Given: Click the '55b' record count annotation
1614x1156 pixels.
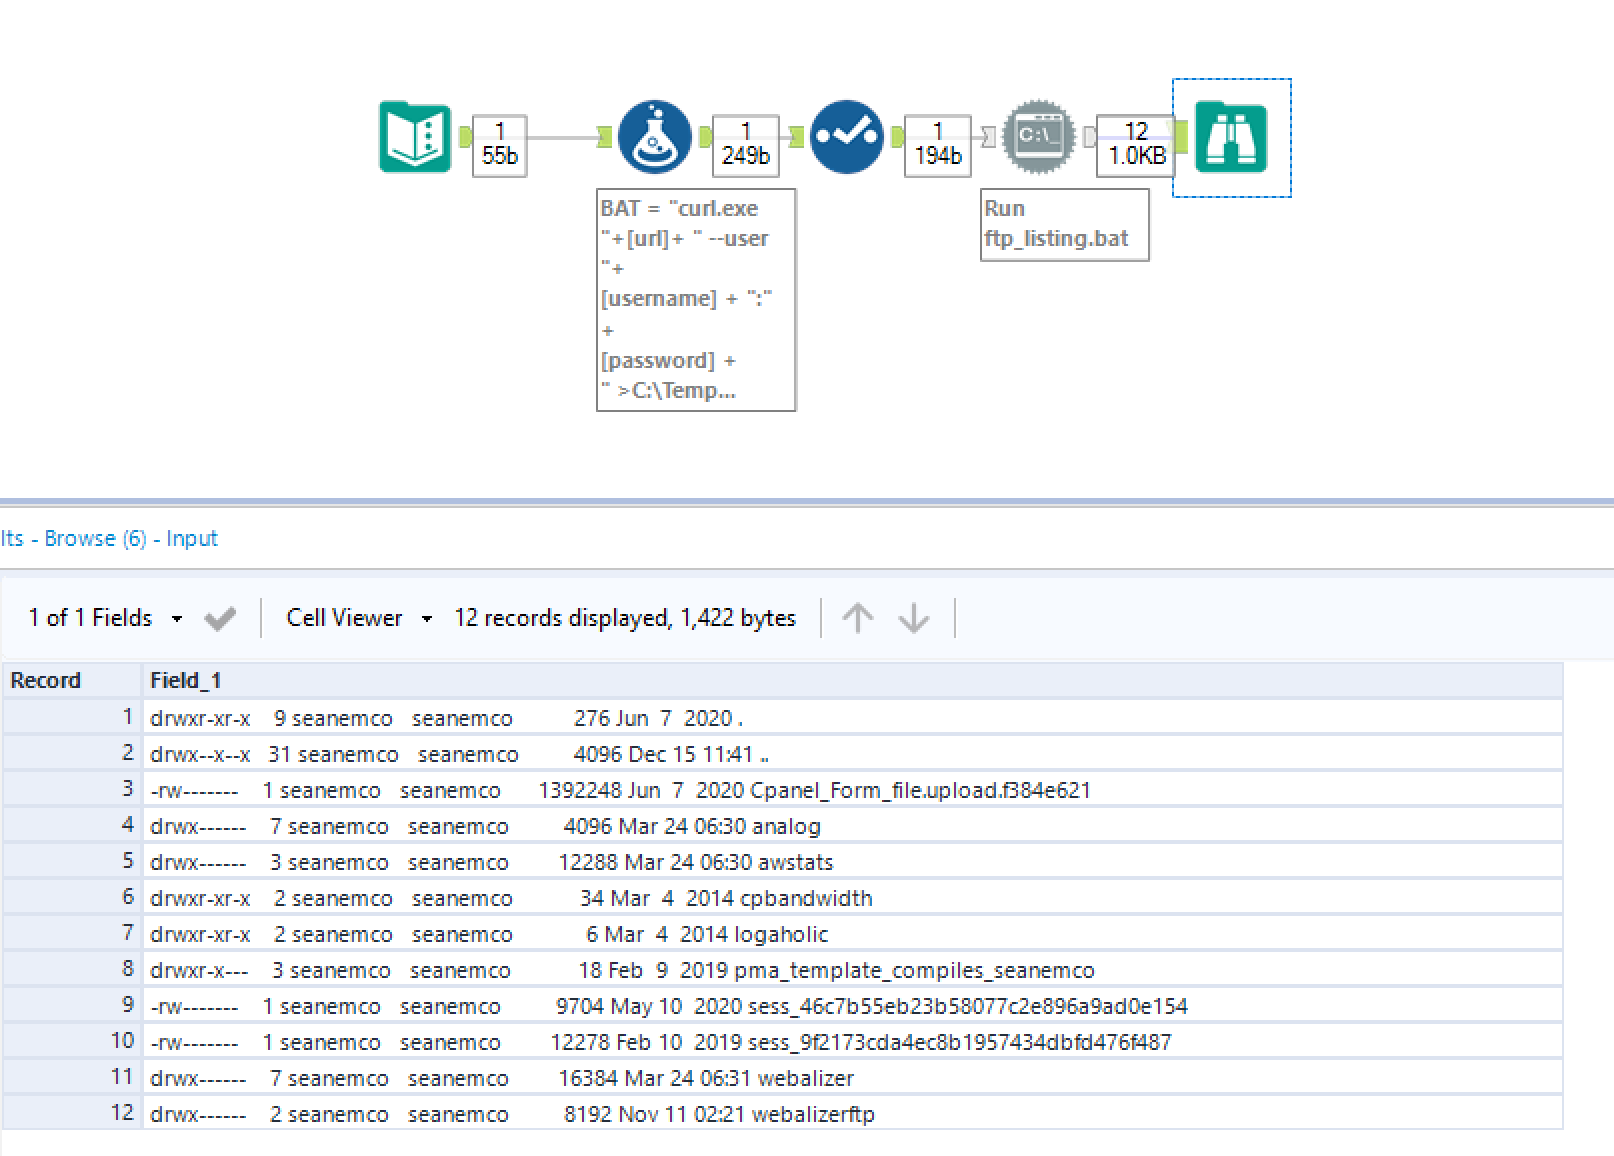Looking at the screenshot, I should pos(497,140).
